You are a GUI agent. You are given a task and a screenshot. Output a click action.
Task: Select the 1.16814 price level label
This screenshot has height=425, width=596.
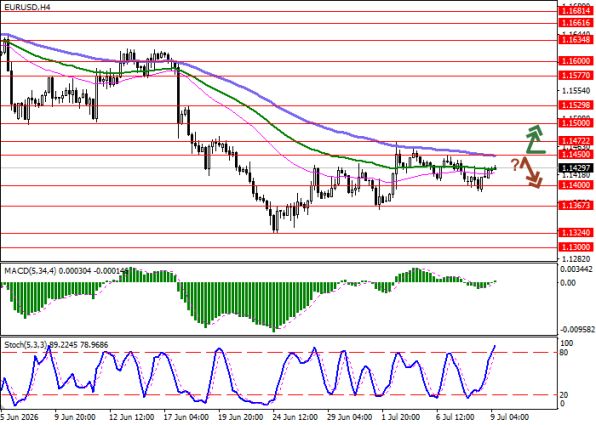coord(576,11)
